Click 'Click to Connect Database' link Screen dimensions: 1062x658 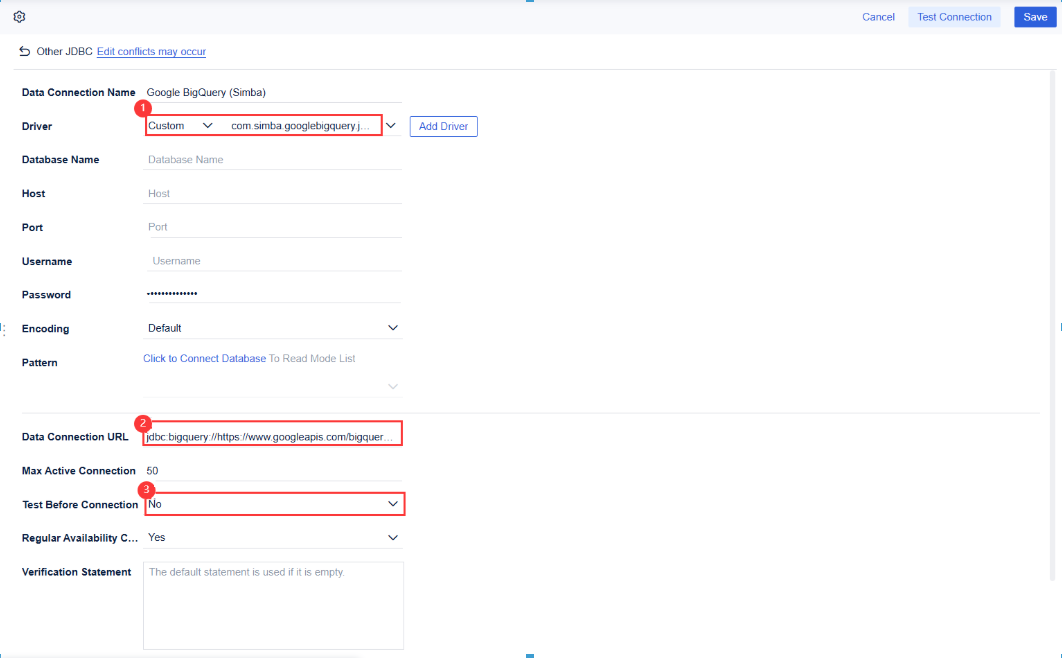click(x=205, y=358)
